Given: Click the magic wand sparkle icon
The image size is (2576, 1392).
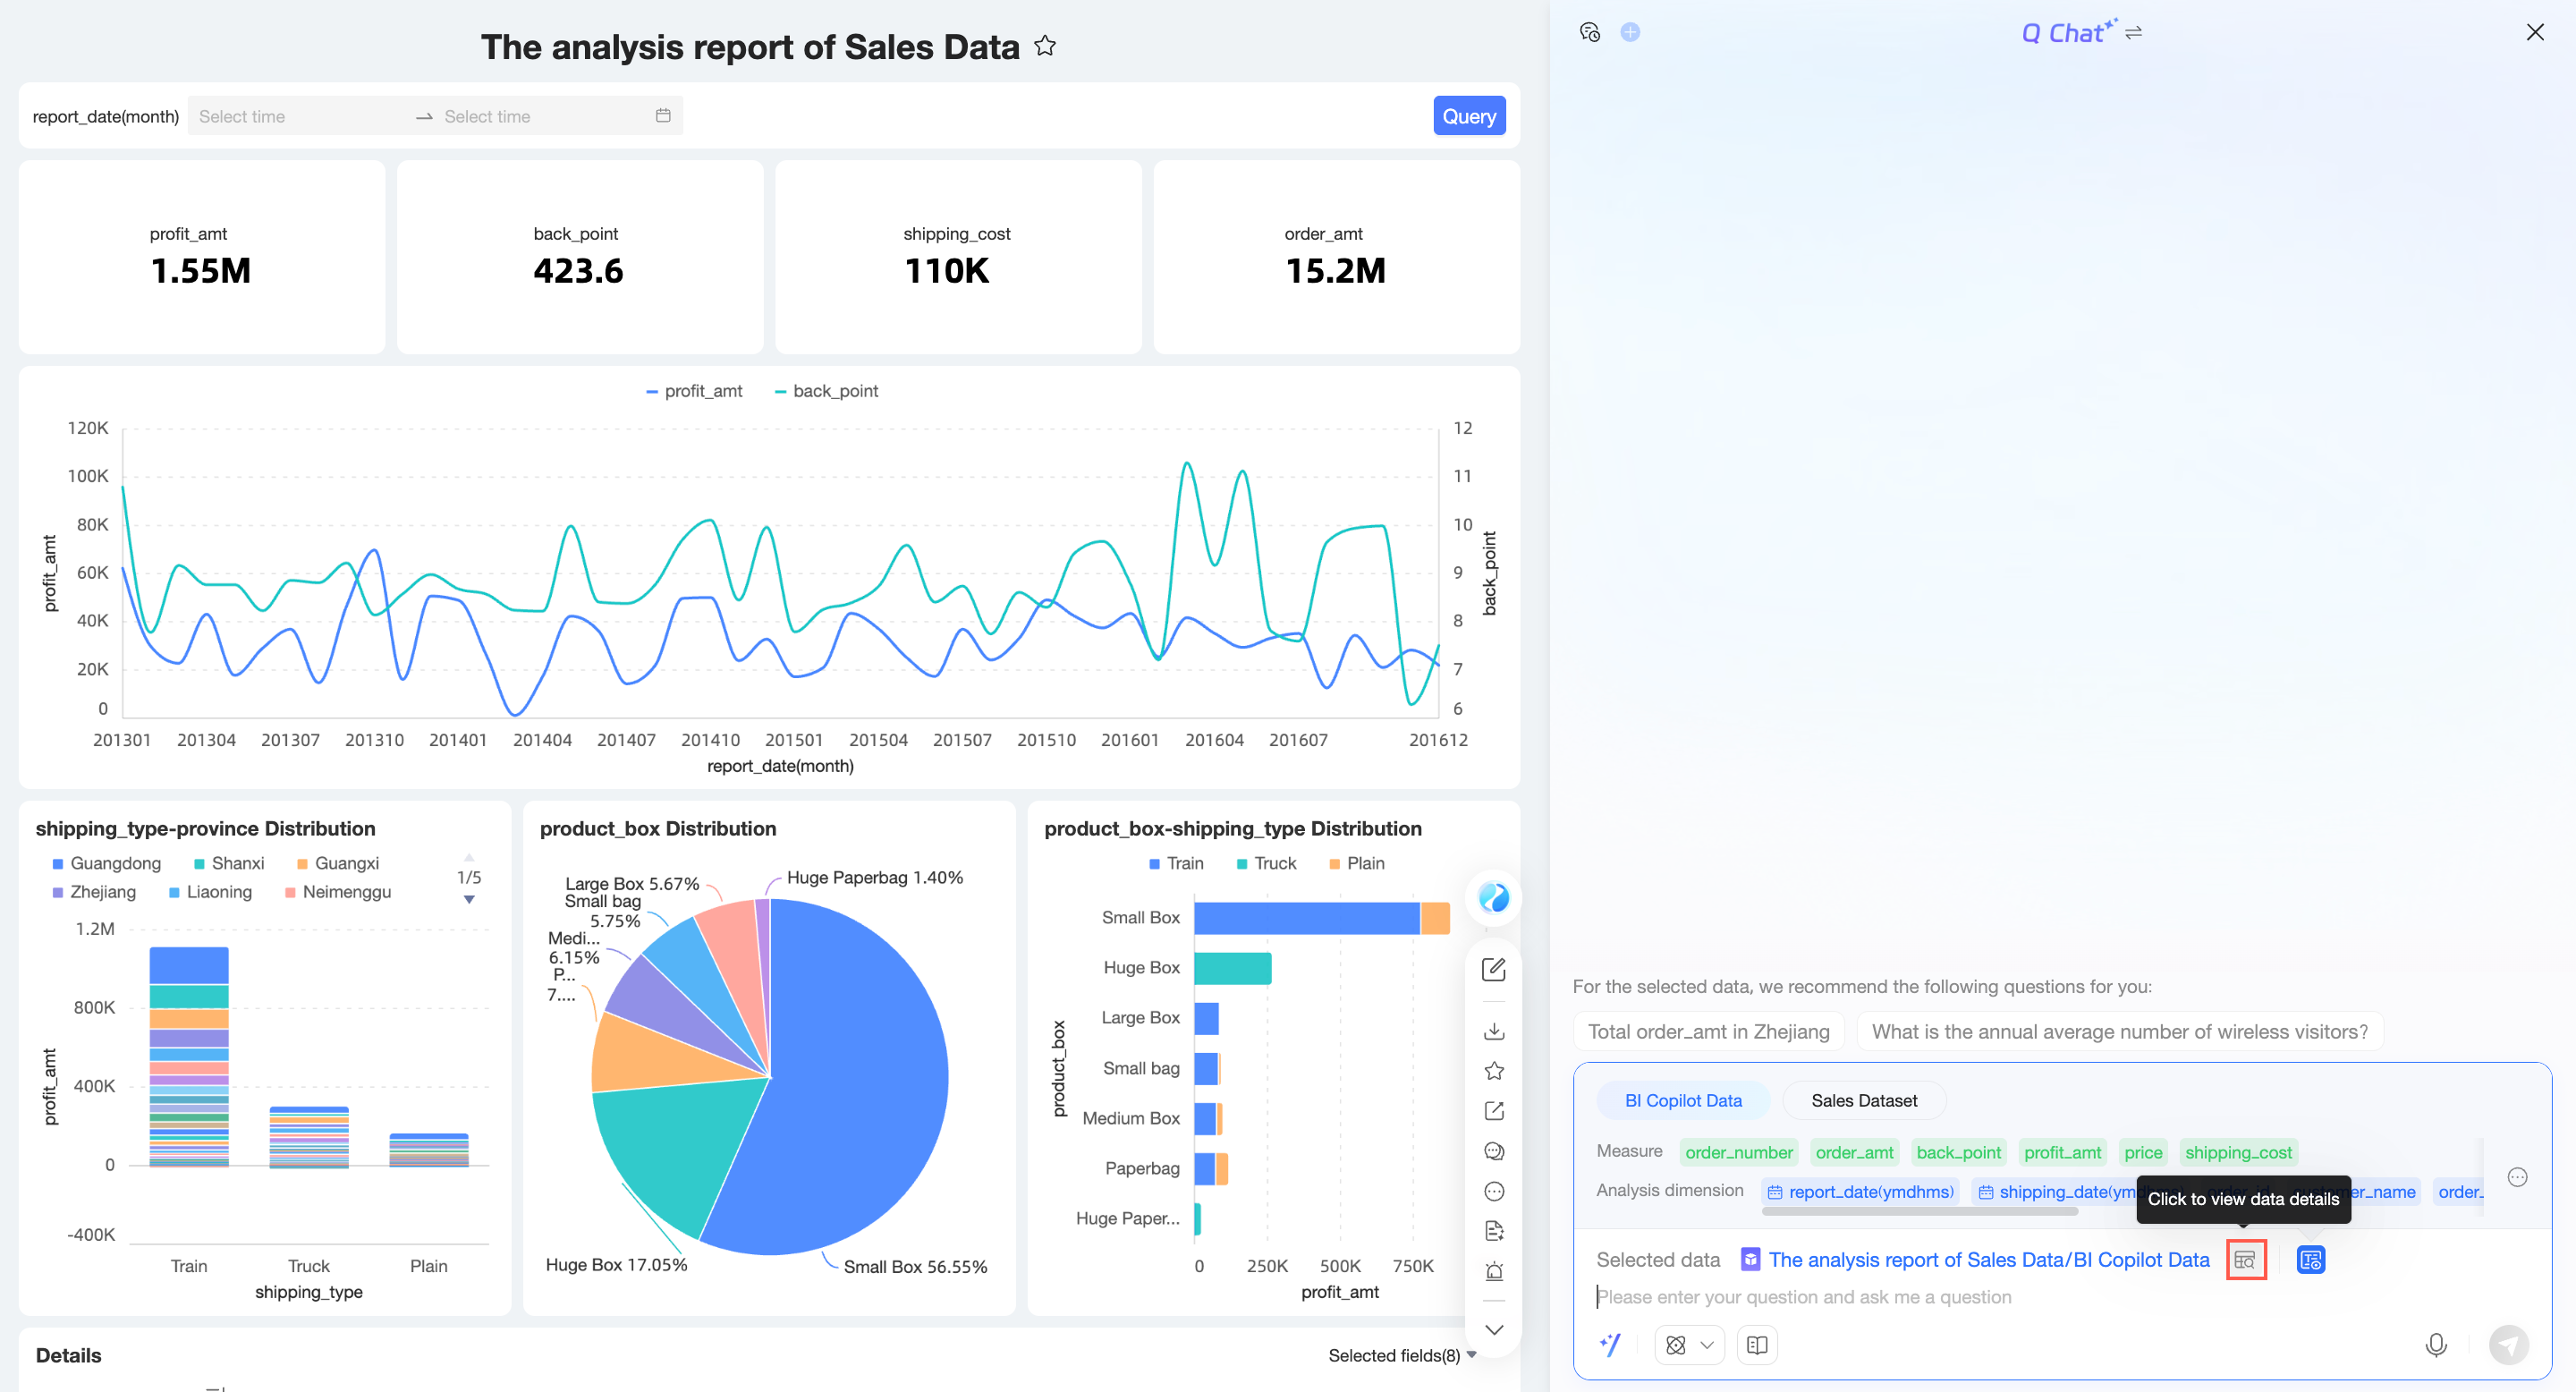Looking at the screenshot, I should tap(1610, 1345).
